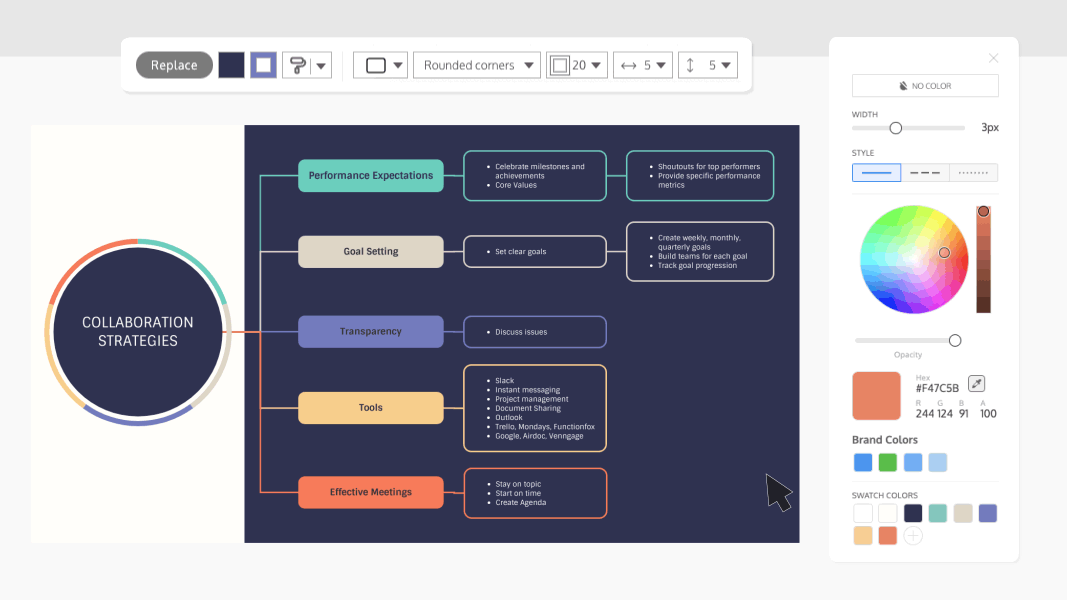Select the solid line style
Image resolution: width=1067 pixels, height=600 pixels.
(x=876, y=172)
